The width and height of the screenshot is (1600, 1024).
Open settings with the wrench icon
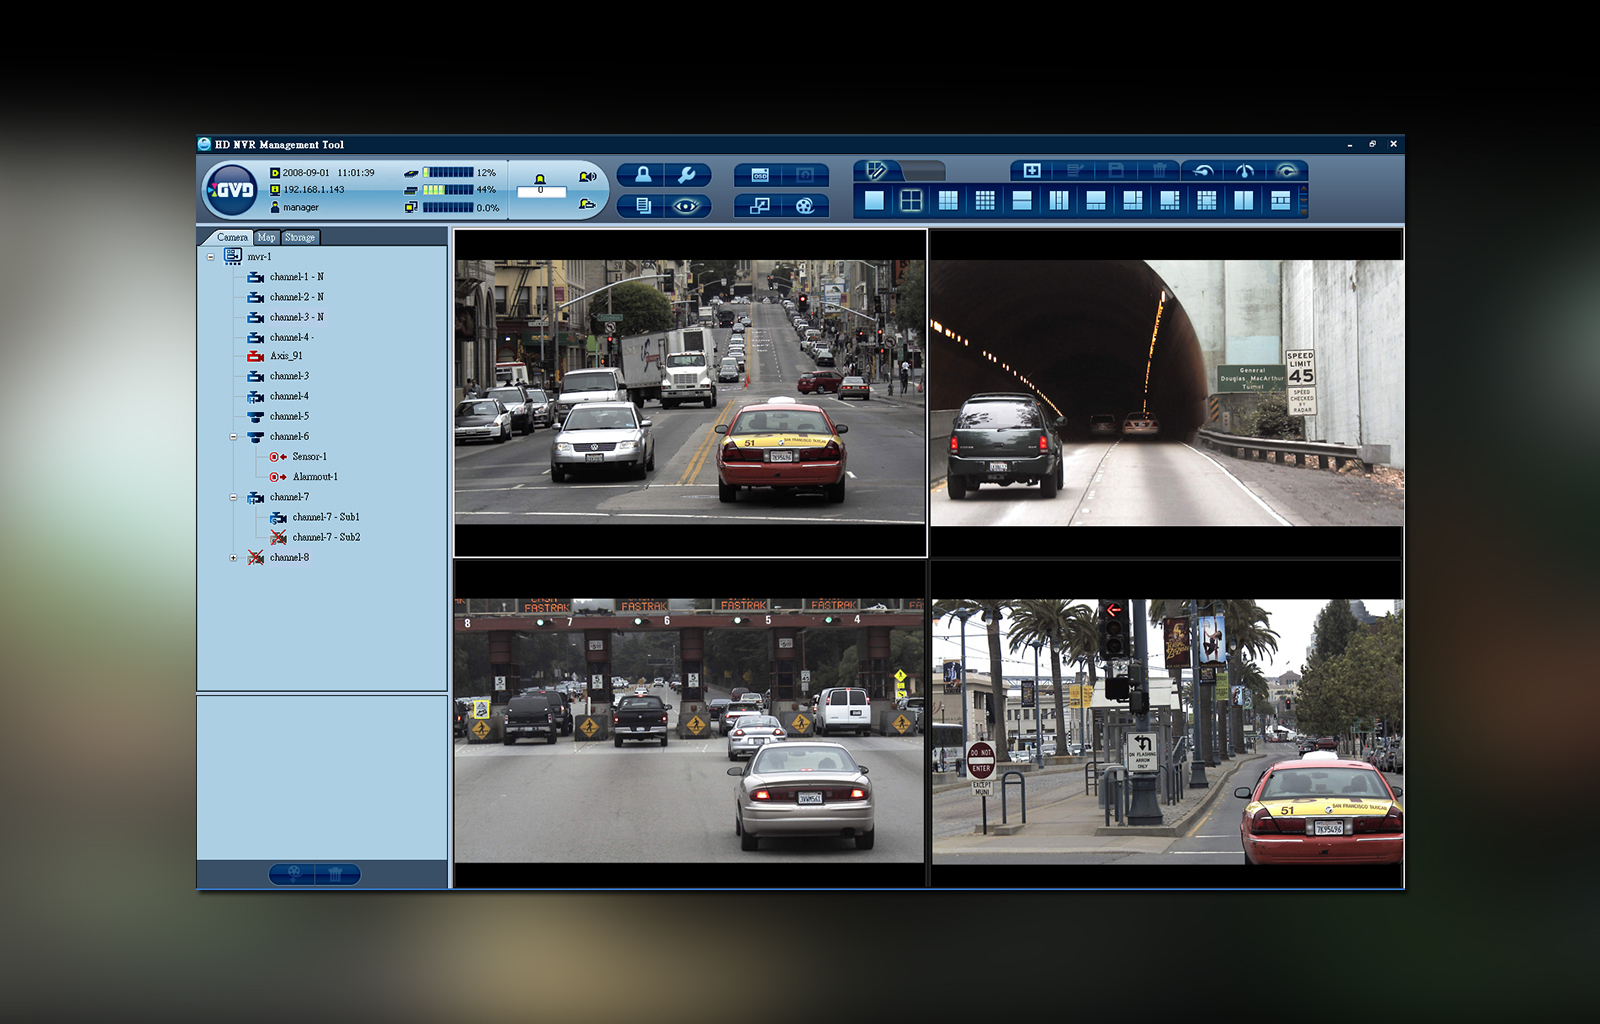pos(687,175)
